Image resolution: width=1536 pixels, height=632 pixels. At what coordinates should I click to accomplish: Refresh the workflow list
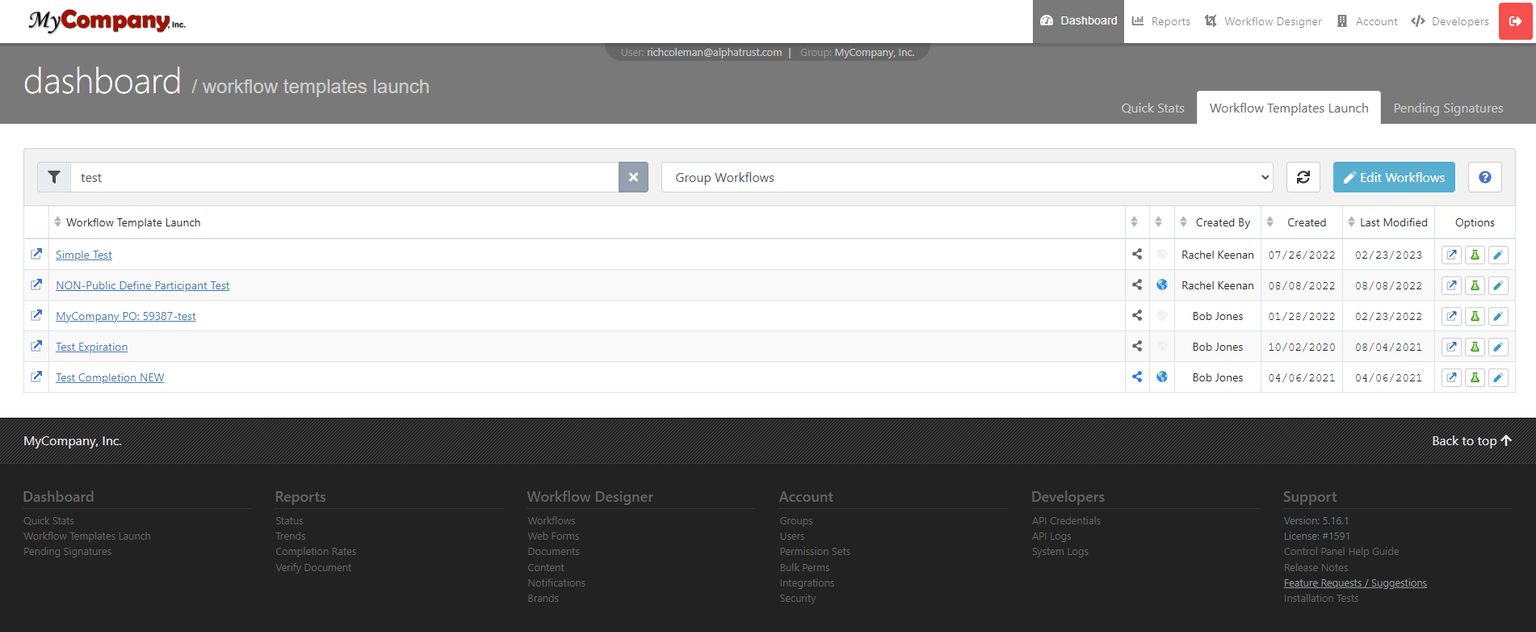(1303, 177)
